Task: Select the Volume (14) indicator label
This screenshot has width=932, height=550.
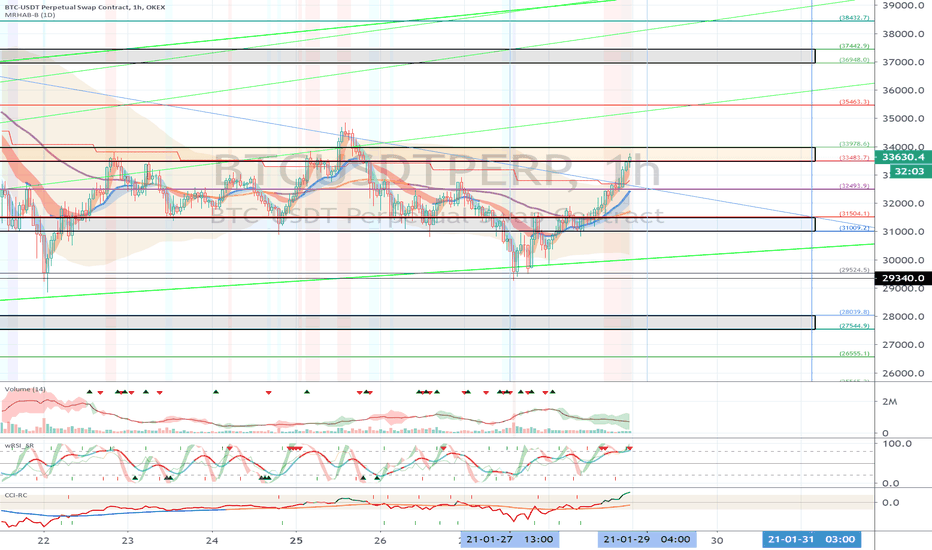Action: point(25,389)
